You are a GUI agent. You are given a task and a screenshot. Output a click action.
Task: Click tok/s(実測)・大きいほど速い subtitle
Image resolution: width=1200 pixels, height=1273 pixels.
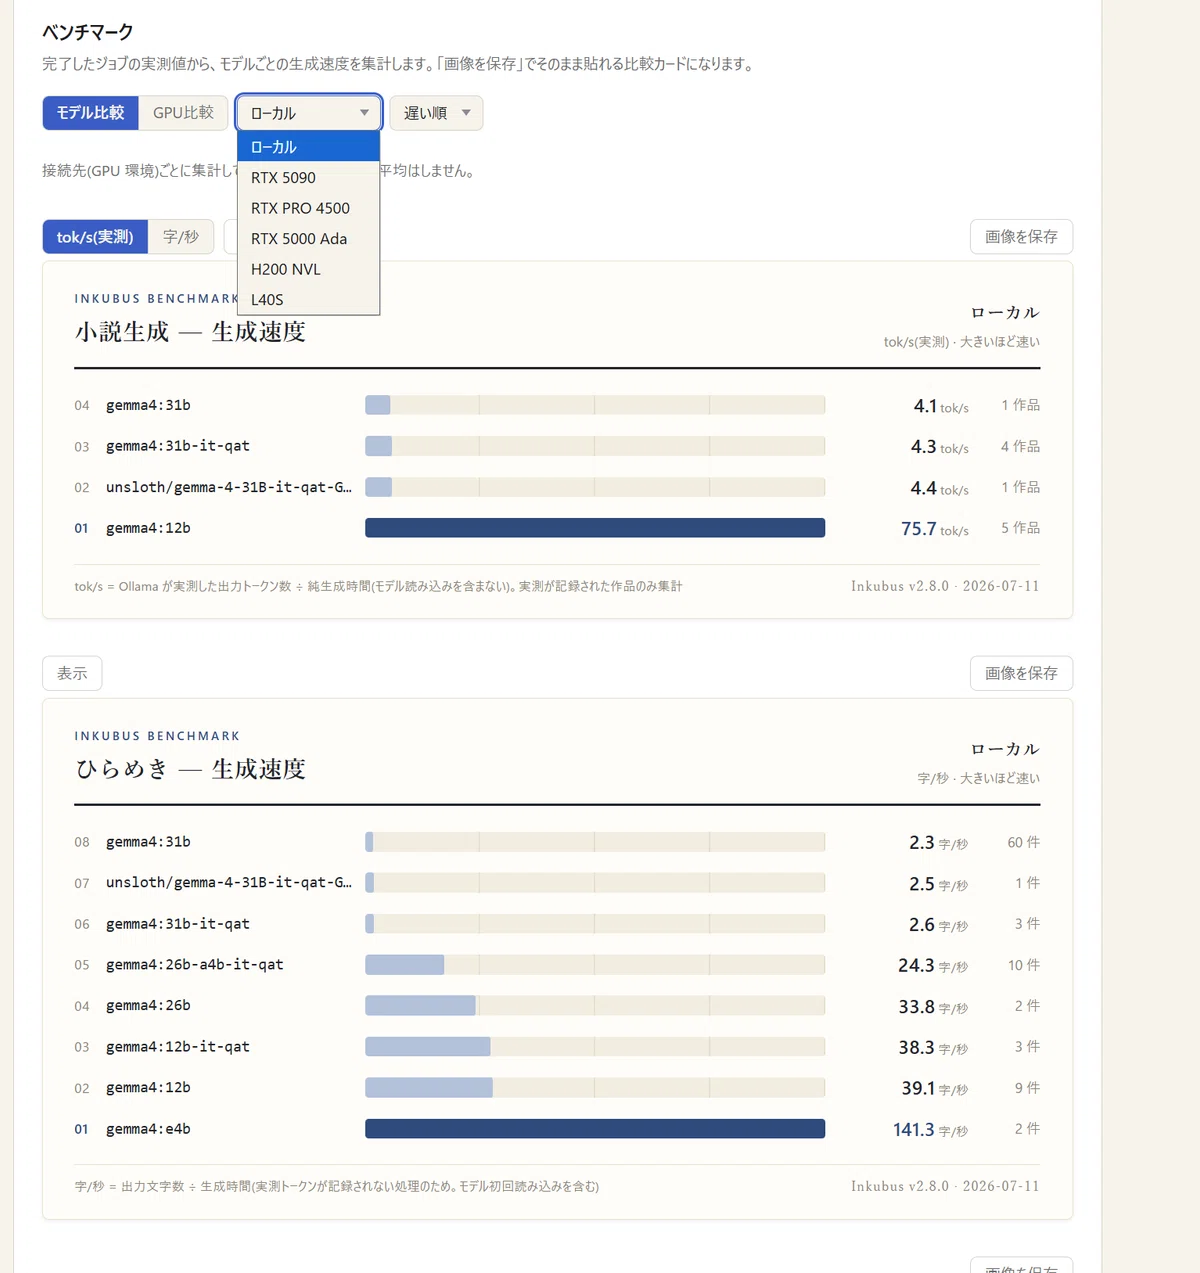tap(962, 342)
